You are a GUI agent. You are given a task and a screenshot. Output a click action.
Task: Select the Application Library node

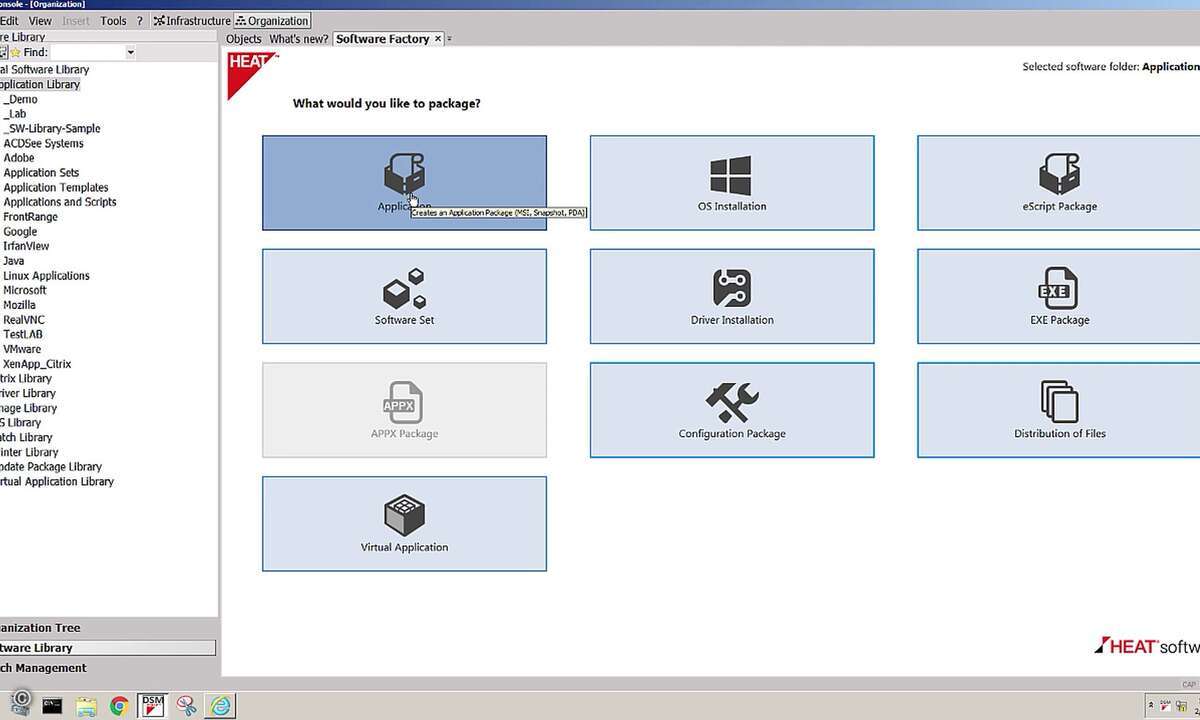pos(40,85)
